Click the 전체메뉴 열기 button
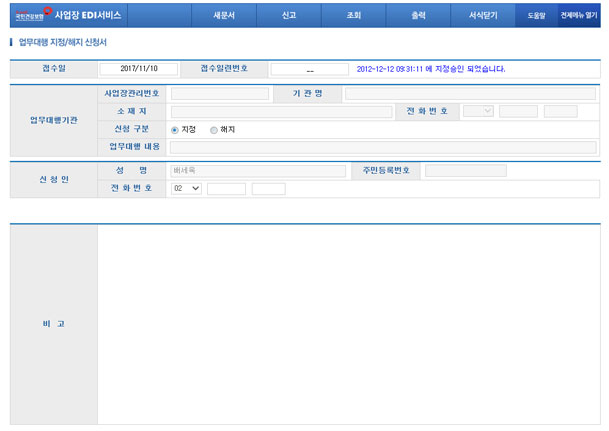609x431 pixels. click(x=579, y=16)
